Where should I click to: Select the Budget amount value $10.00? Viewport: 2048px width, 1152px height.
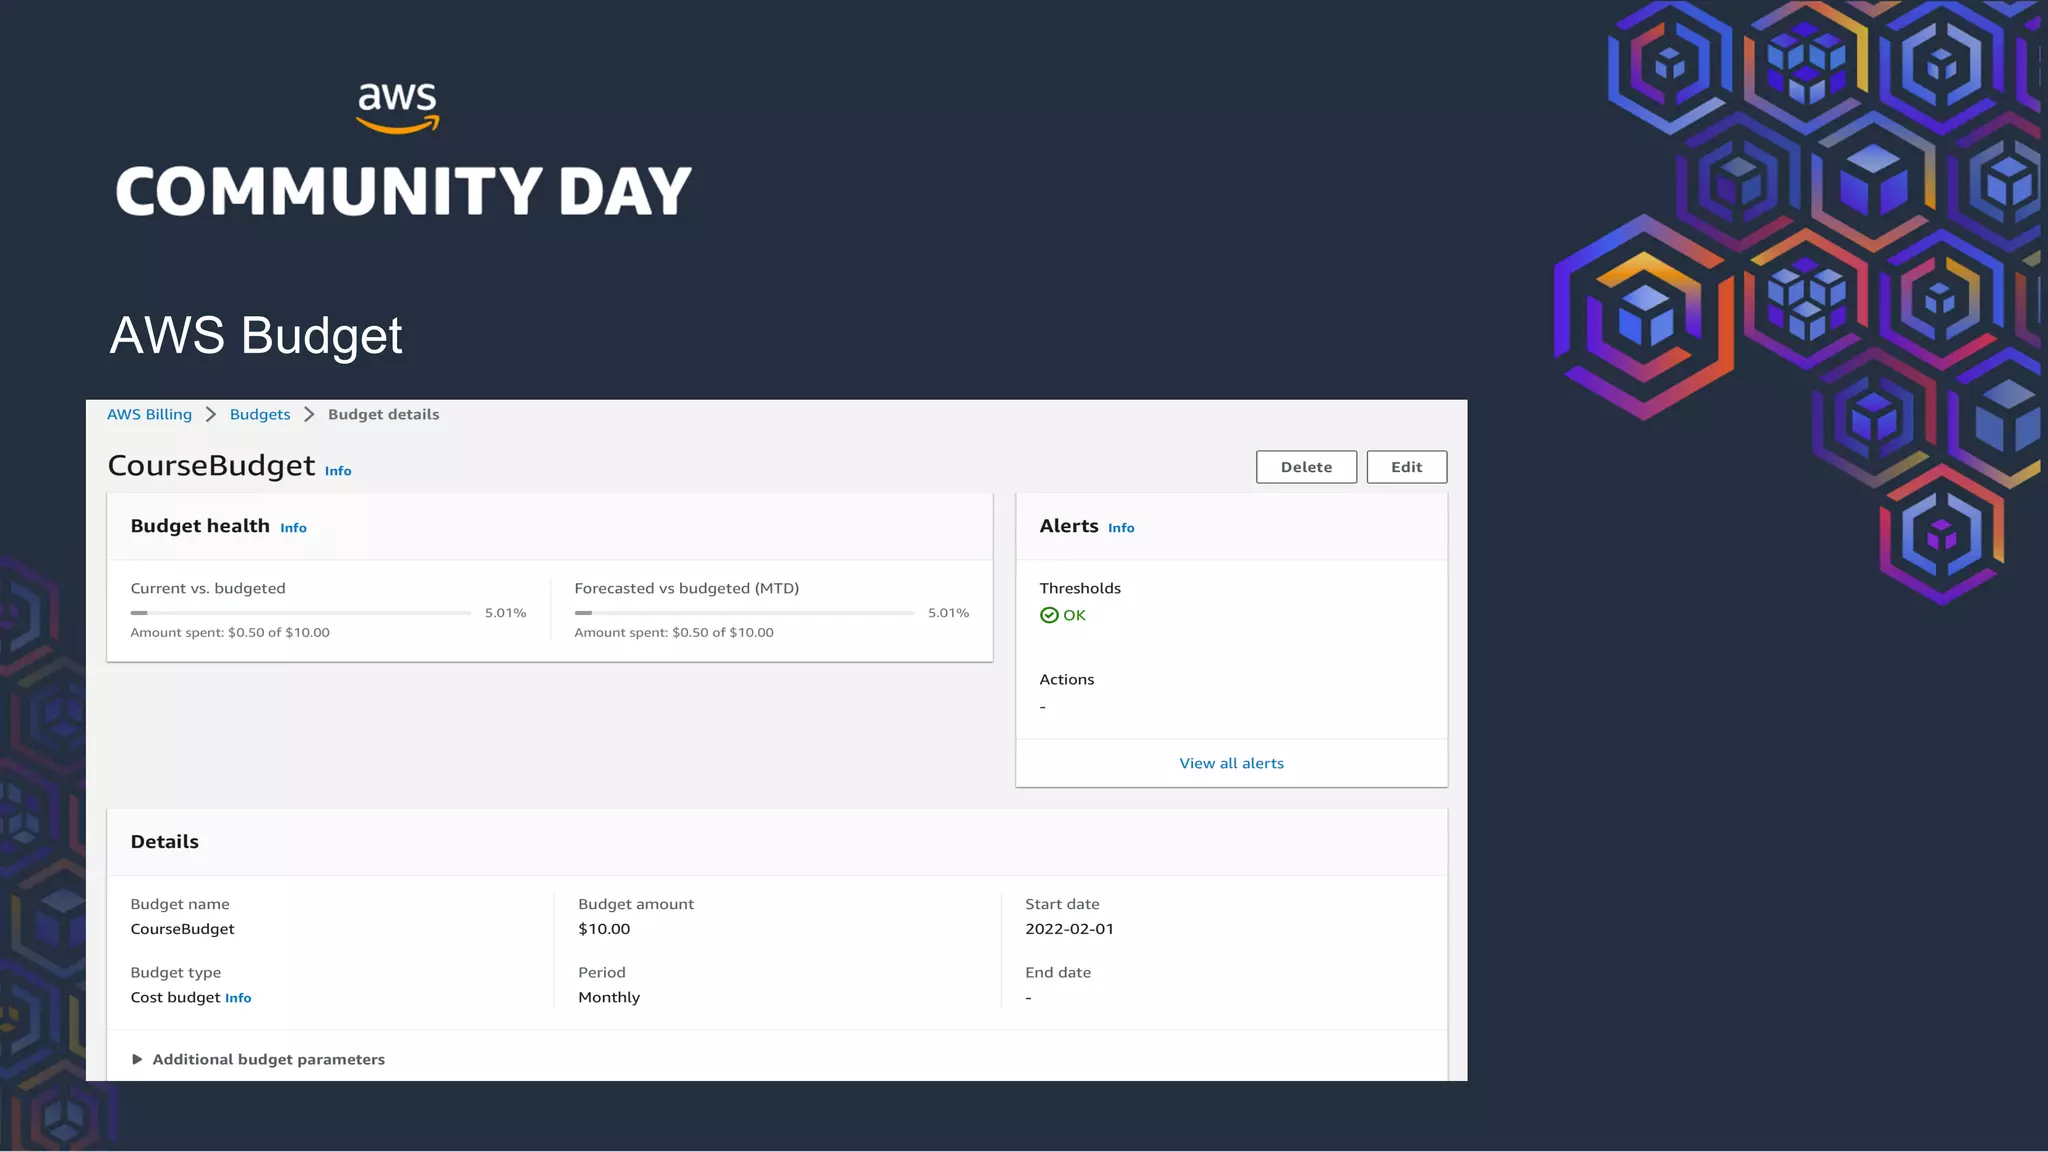604,929
